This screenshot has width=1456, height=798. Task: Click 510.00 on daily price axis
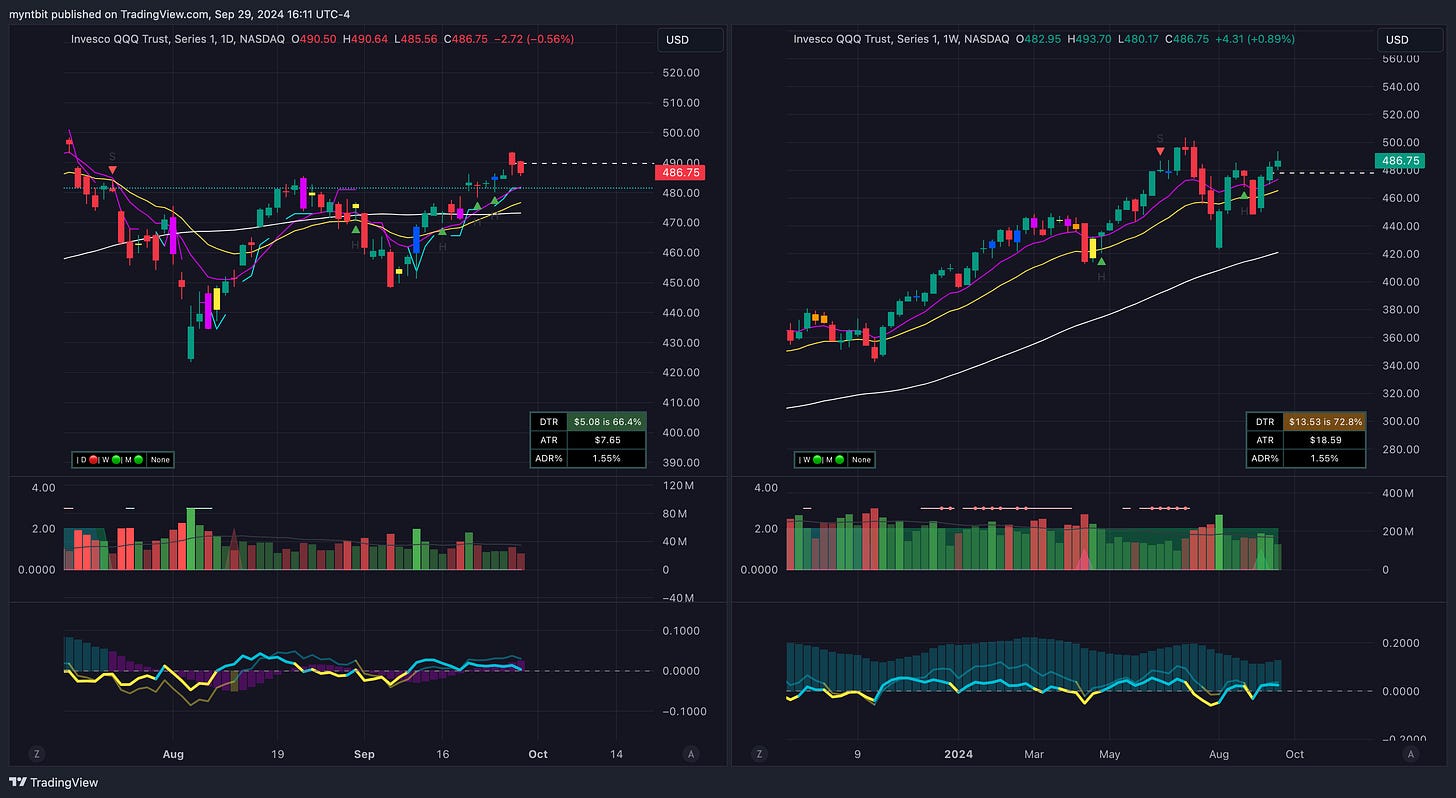pyautogui.click(x=680, y=103)
